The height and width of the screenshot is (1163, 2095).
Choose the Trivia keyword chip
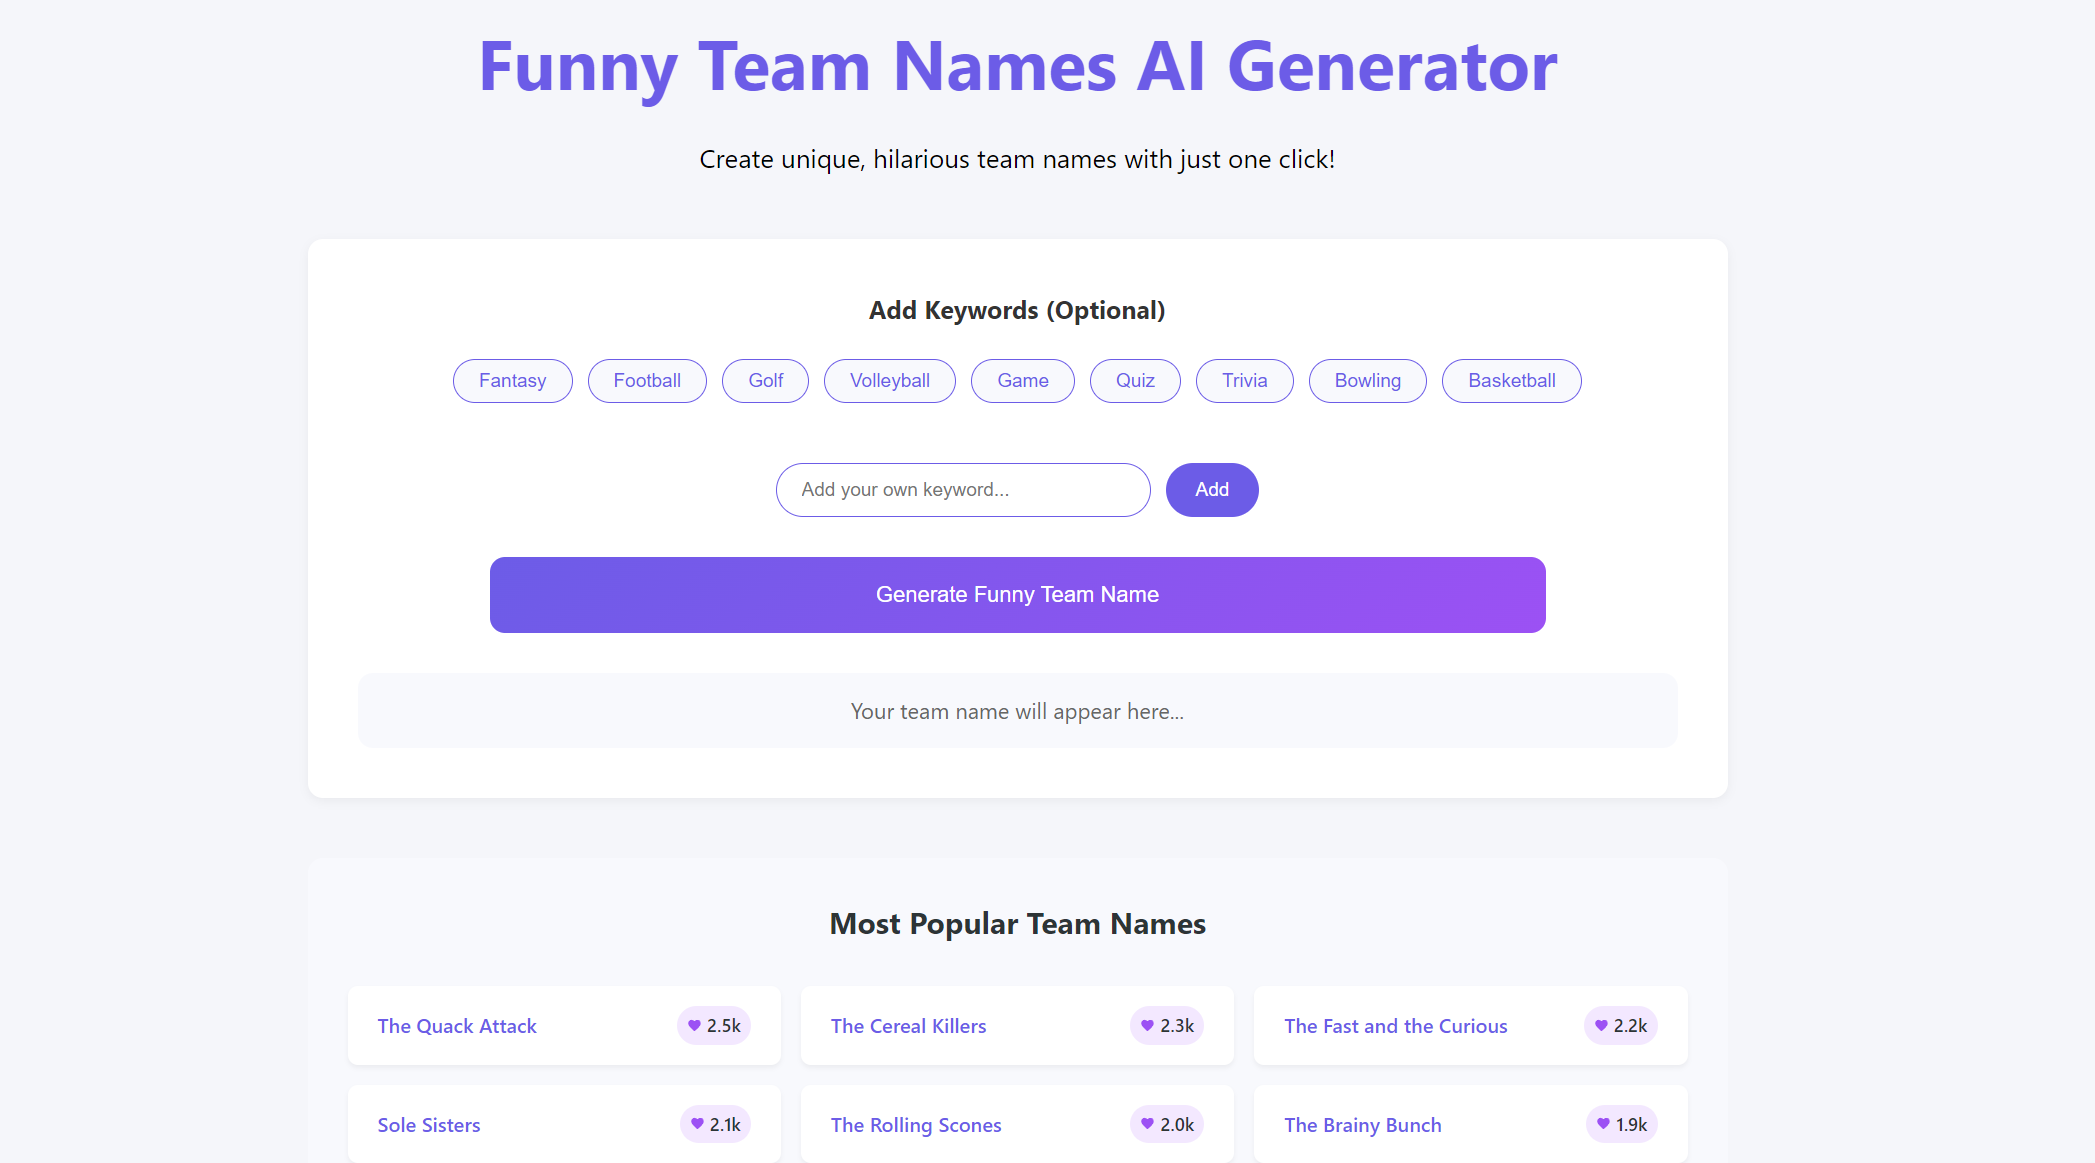(1244, 381)
